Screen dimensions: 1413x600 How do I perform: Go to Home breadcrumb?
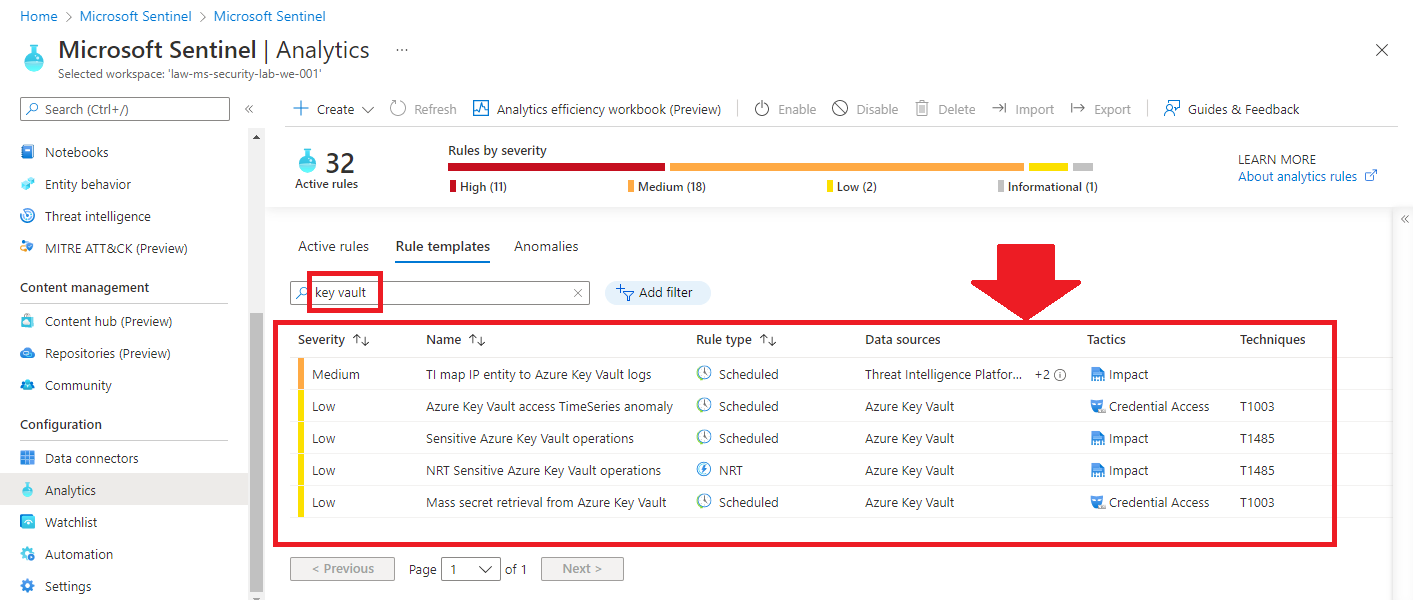coord(39,16)
